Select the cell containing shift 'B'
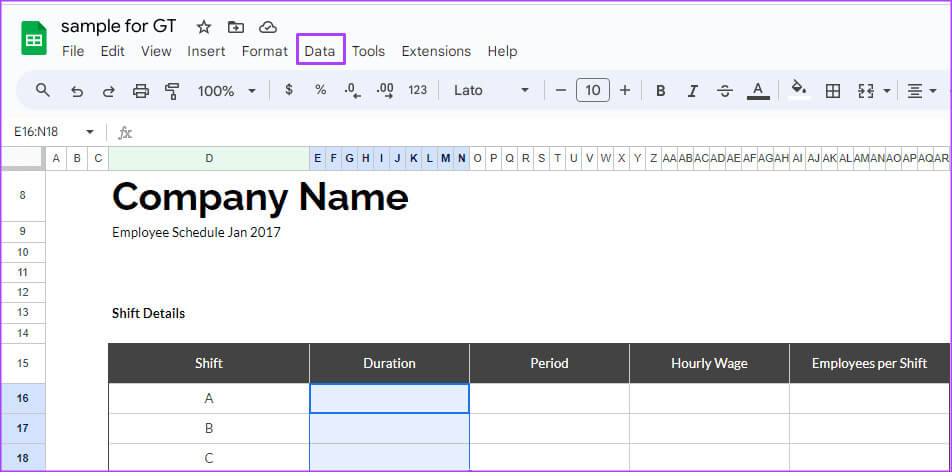Screen dimensions: 952x472 (x=209, y=429)
